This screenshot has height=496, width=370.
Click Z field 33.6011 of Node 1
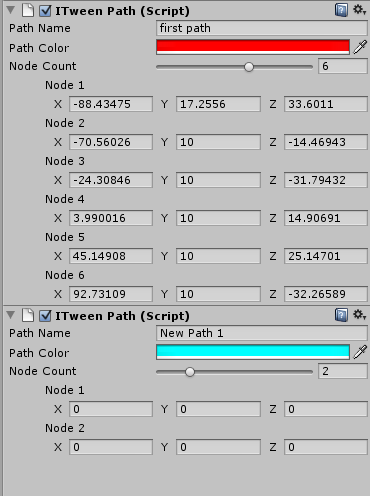326,104
